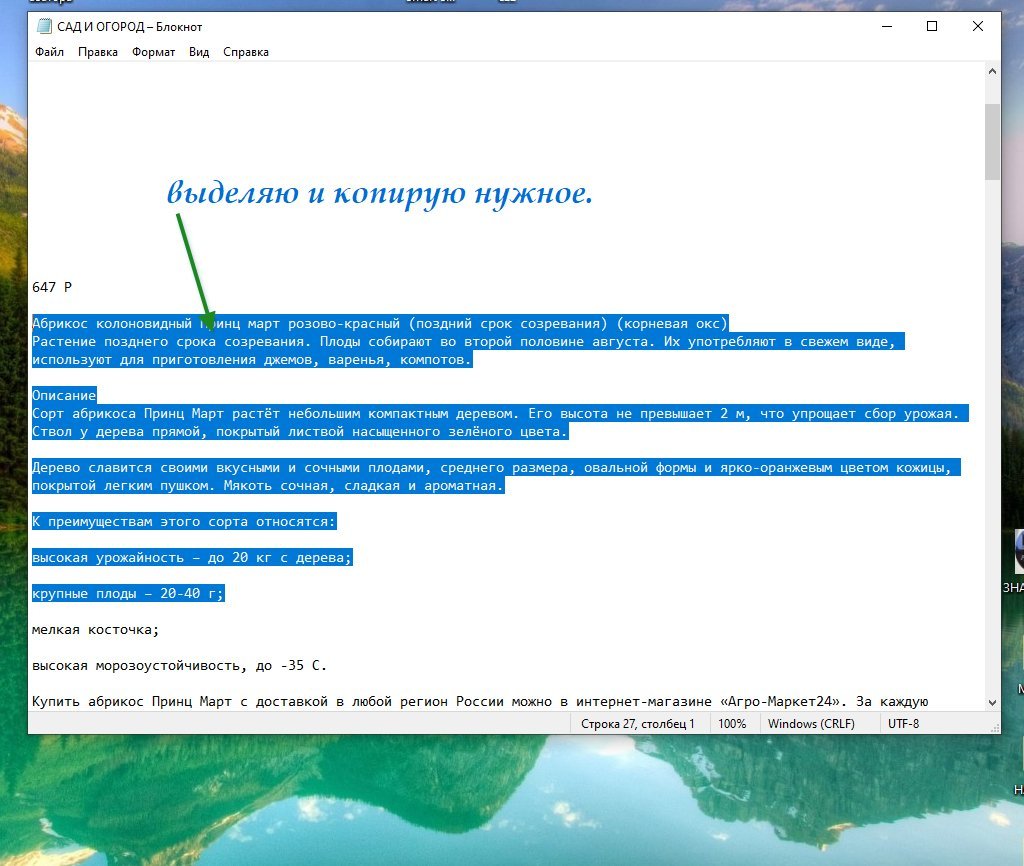Click the Windows (CRLF) status bar field
This screenshot has height=866, width=1024.
pyautogui.click(x=811, y=724)
